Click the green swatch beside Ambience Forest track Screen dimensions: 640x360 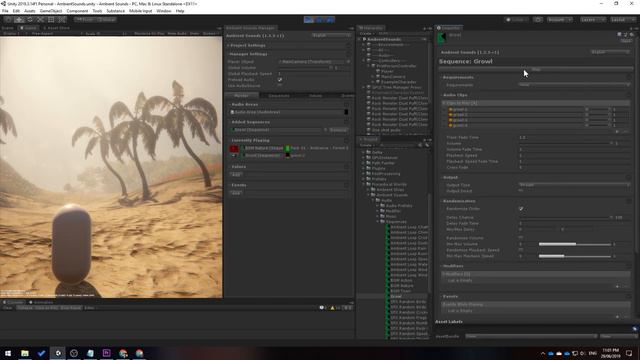(287, 148)
